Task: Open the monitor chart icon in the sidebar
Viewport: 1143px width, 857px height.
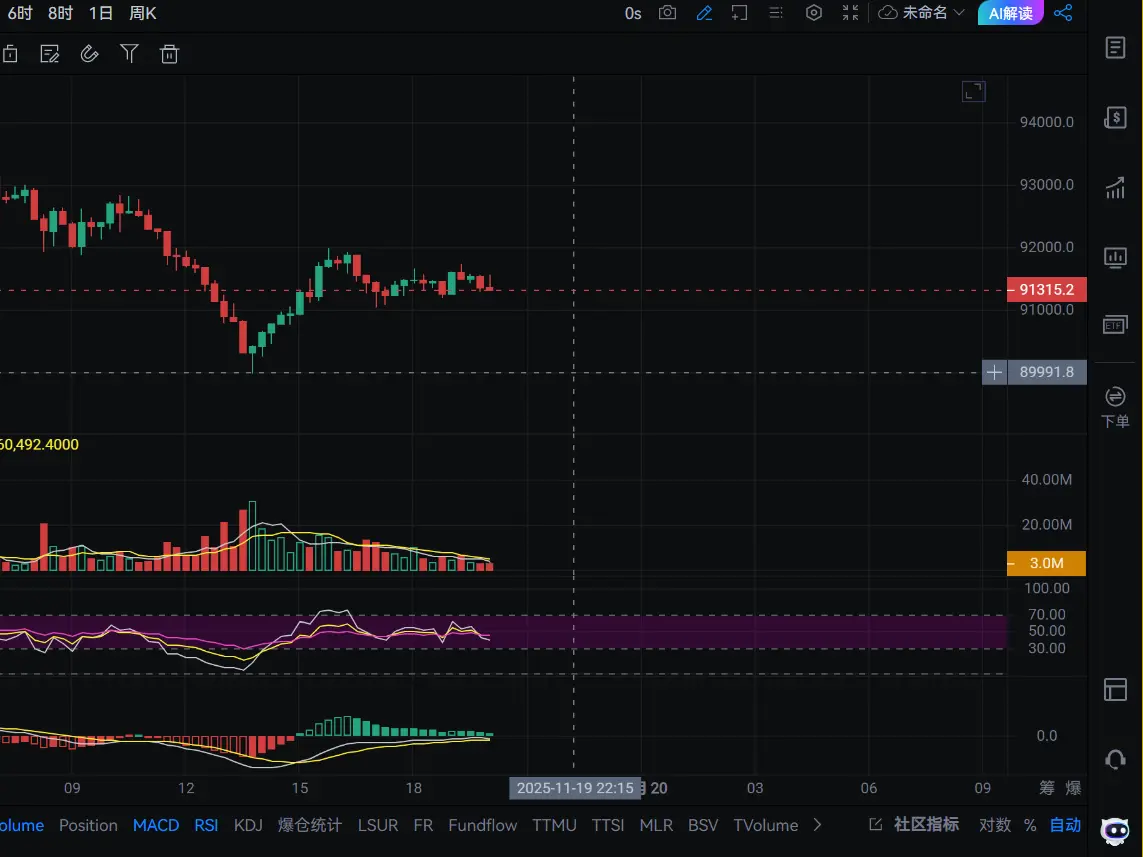Action: [1115, 258]
